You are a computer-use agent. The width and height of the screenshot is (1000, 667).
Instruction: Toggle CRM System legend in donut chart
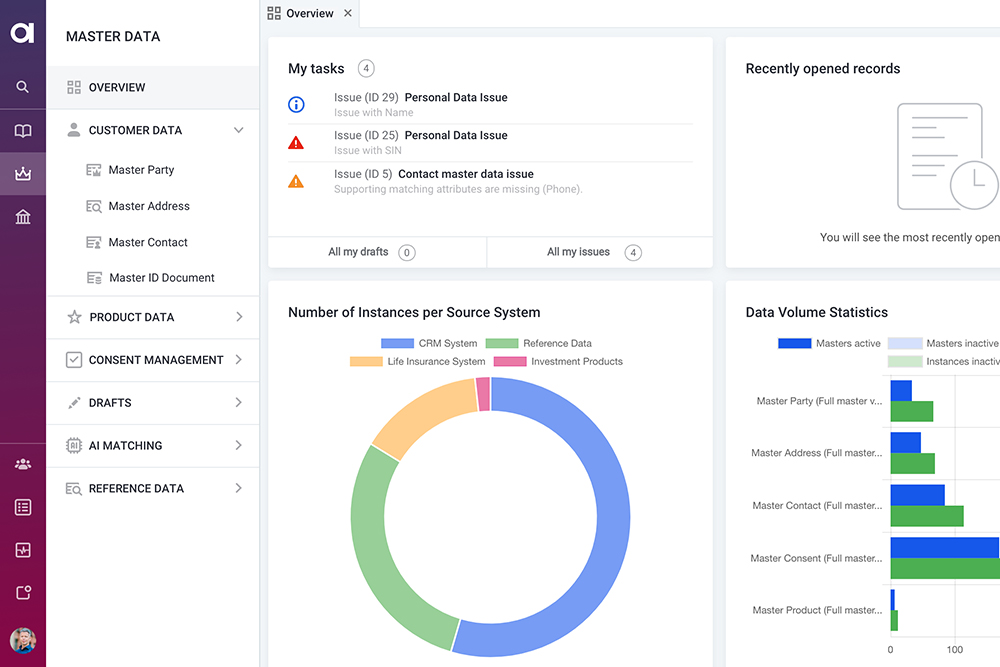click(x=429, y=343)
